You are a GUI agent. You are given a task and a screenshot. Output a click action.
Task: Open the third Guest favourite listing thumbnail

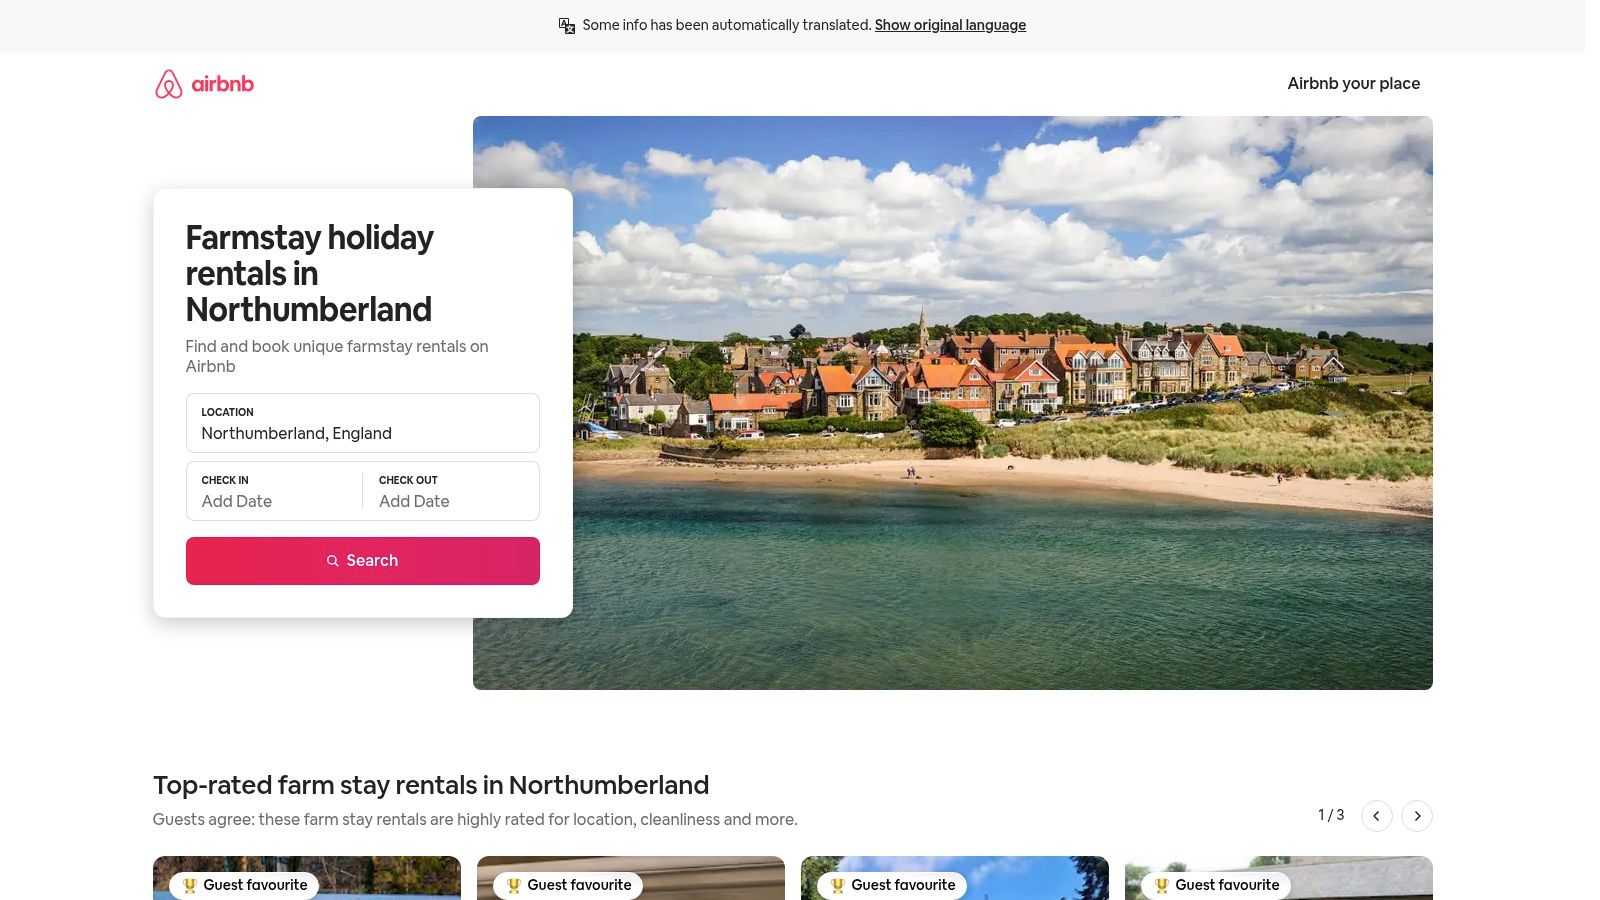(x=955, y=878)
